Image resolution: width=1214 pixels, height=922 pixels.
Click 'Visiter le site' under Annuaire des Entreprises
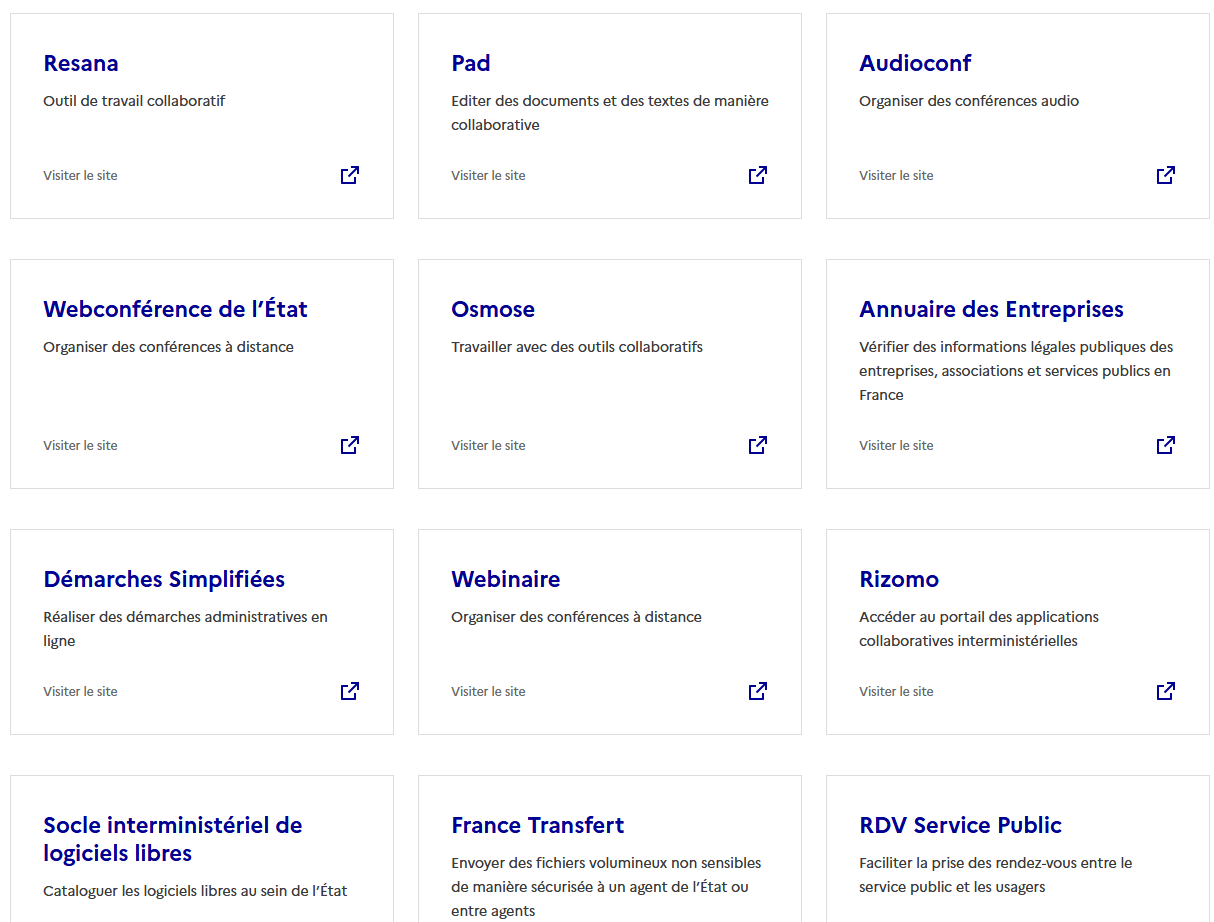click(896, 445)
